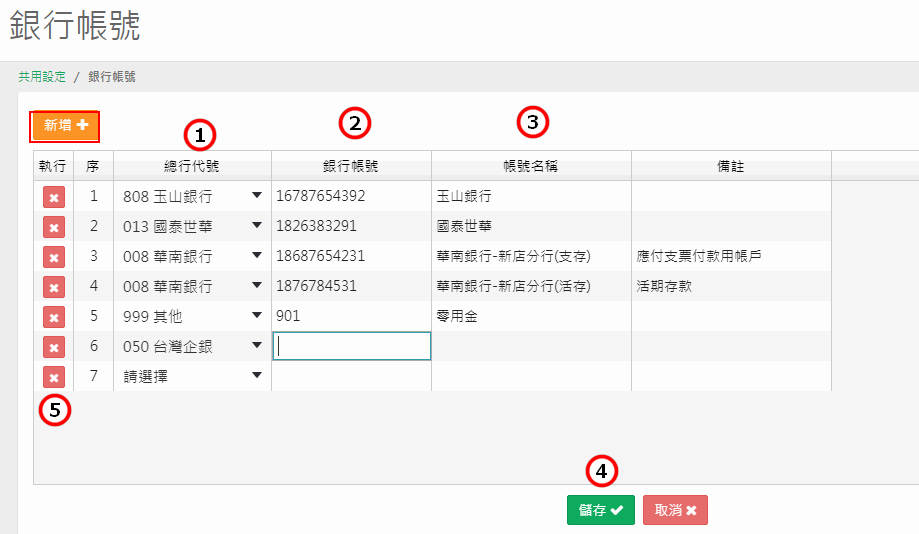
Task: Focus the empty account number field in row 6
Action: point(352,346)
